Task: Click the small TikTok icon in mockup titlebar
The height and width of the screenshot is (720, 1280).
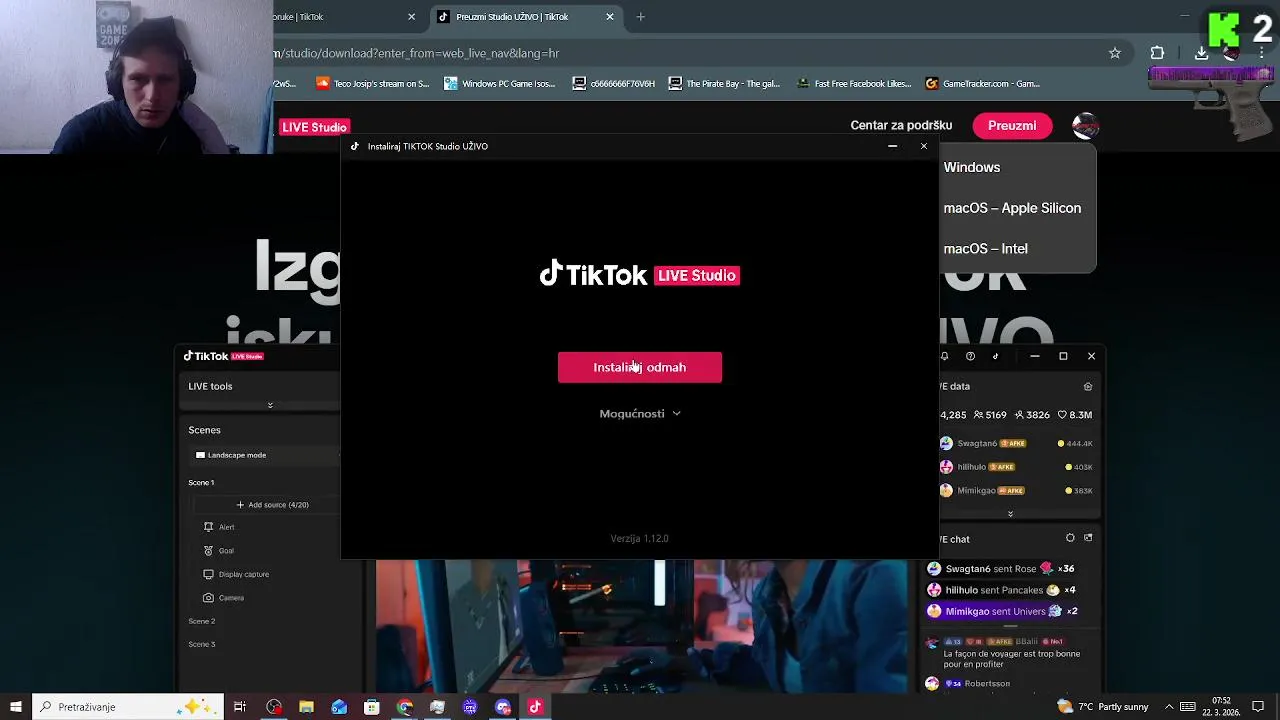Action: click(995, 356)
